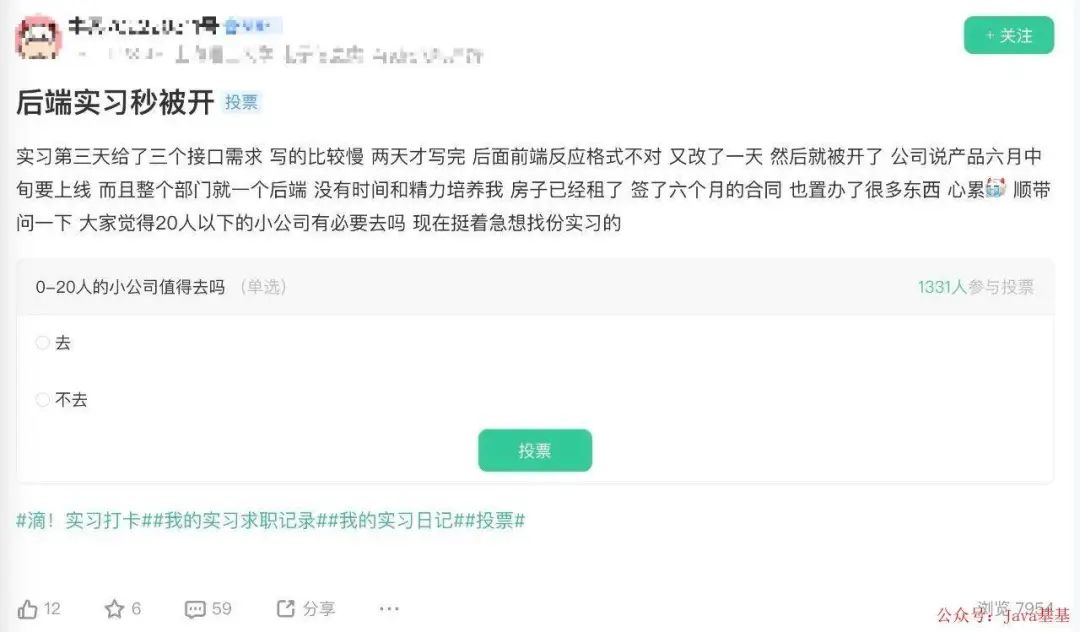Follow the author with 关注 button
Viewport: 1080px width, 632px height.
click(x=1008, y=35)
